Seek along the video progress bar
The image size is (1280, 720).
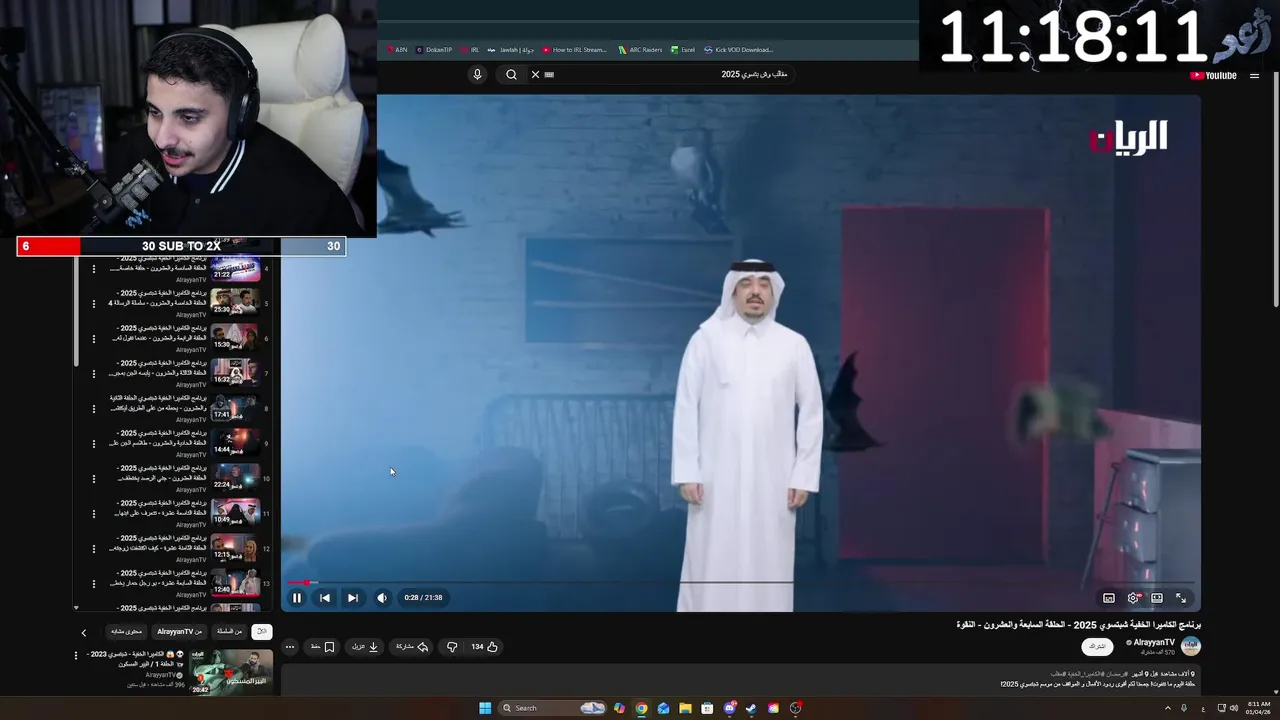741,582
